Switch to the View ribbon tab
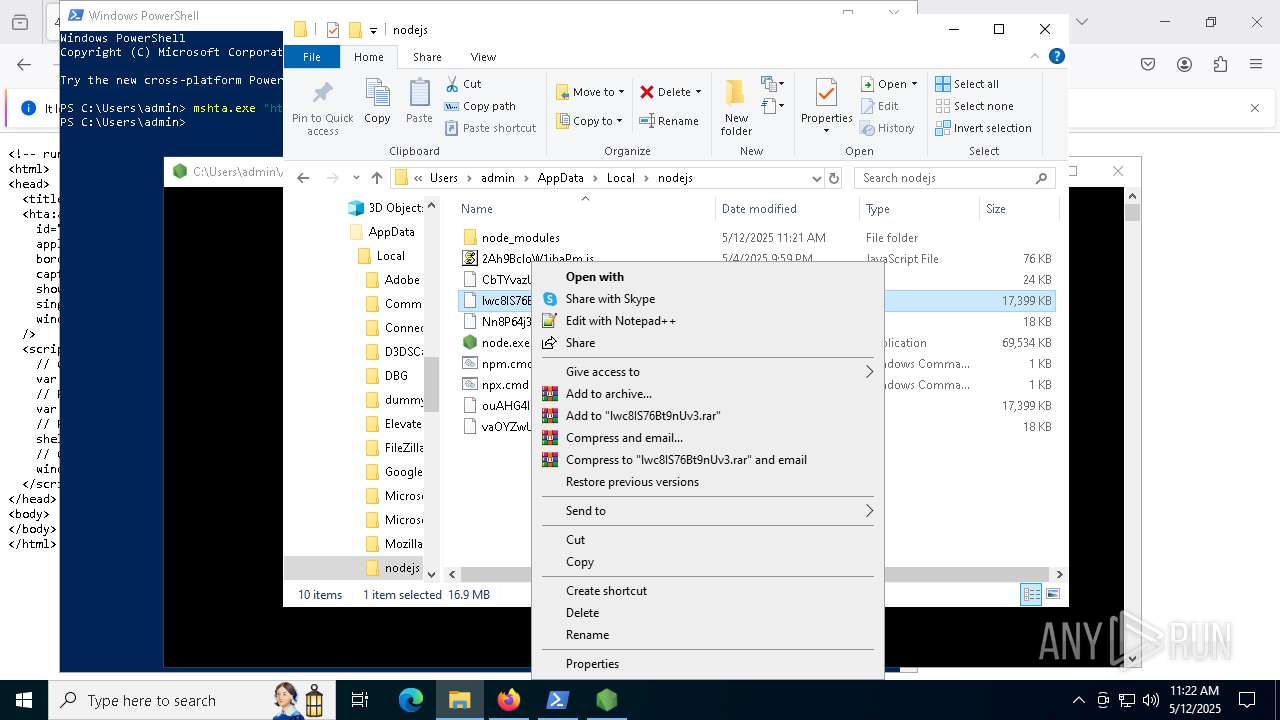Viewport: 1280px width, 720px height. click(x=483, y=57)
